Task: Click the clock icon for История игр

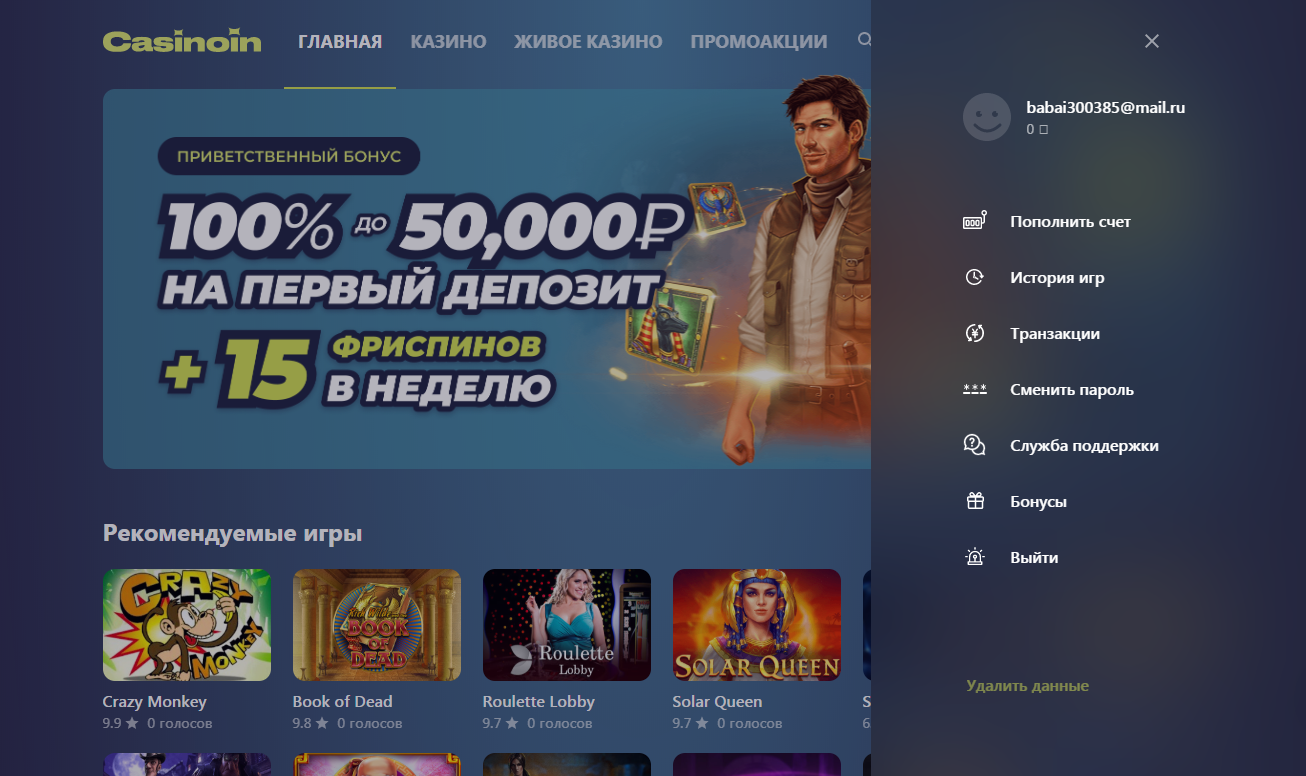Action: coord(974,277)
